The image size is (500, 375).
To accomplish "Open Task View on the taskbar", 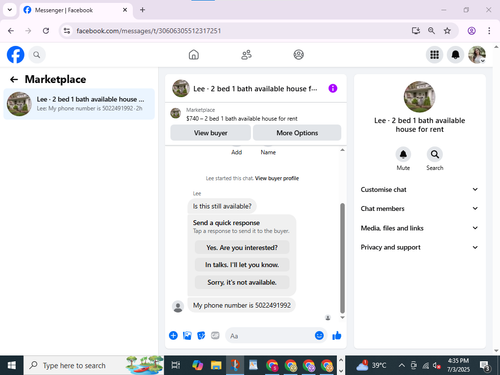I will pos(176,365).
